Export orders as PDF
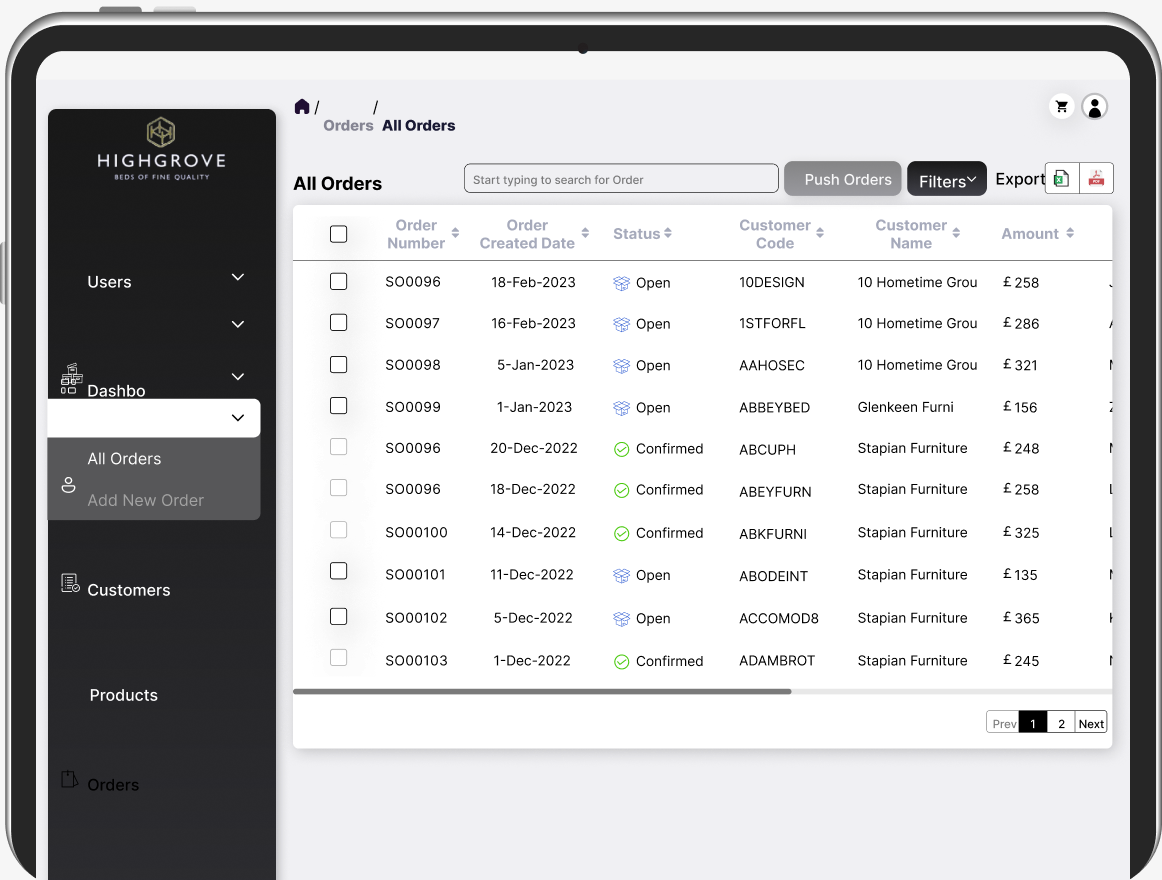 click(x=1096, y=179)
